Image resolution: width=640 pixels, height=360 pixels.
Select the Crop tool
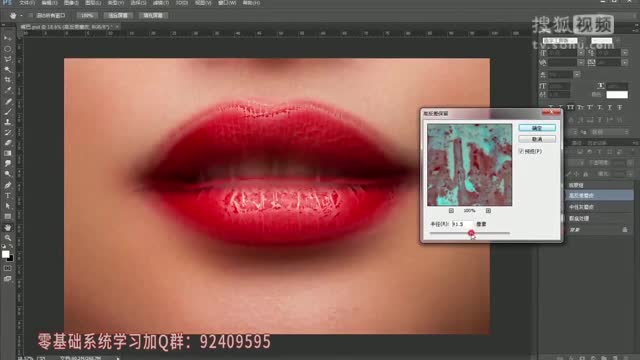pos(7,80)
